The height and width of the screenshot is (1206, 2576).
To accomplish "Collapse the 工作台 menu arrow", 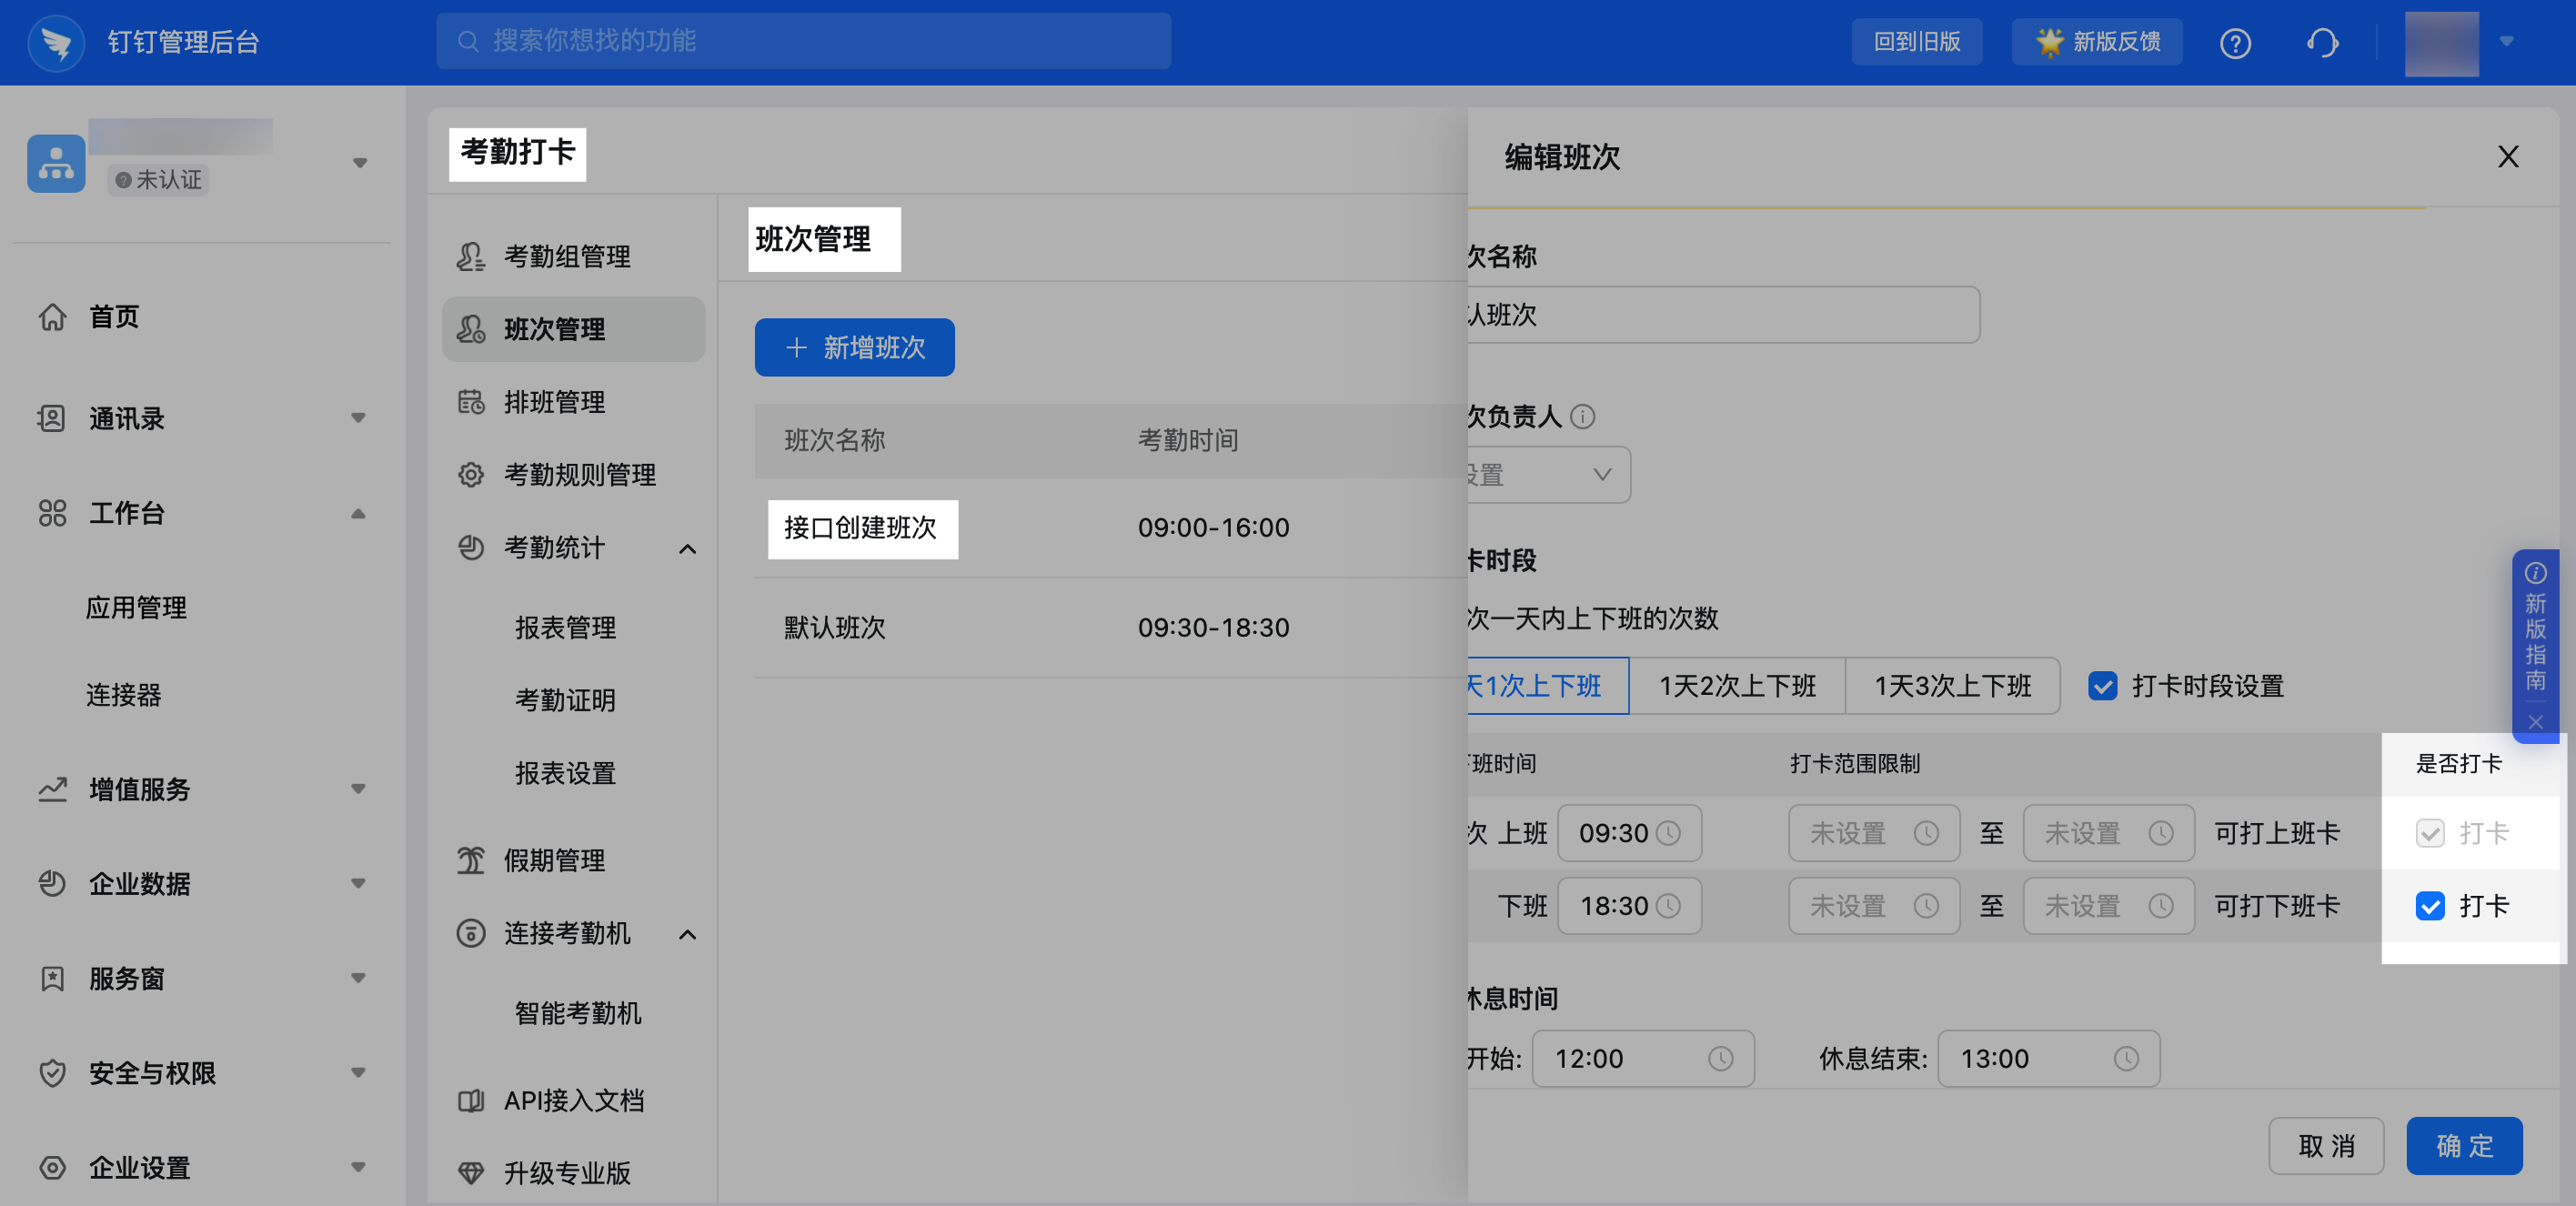I will [358, 513].
